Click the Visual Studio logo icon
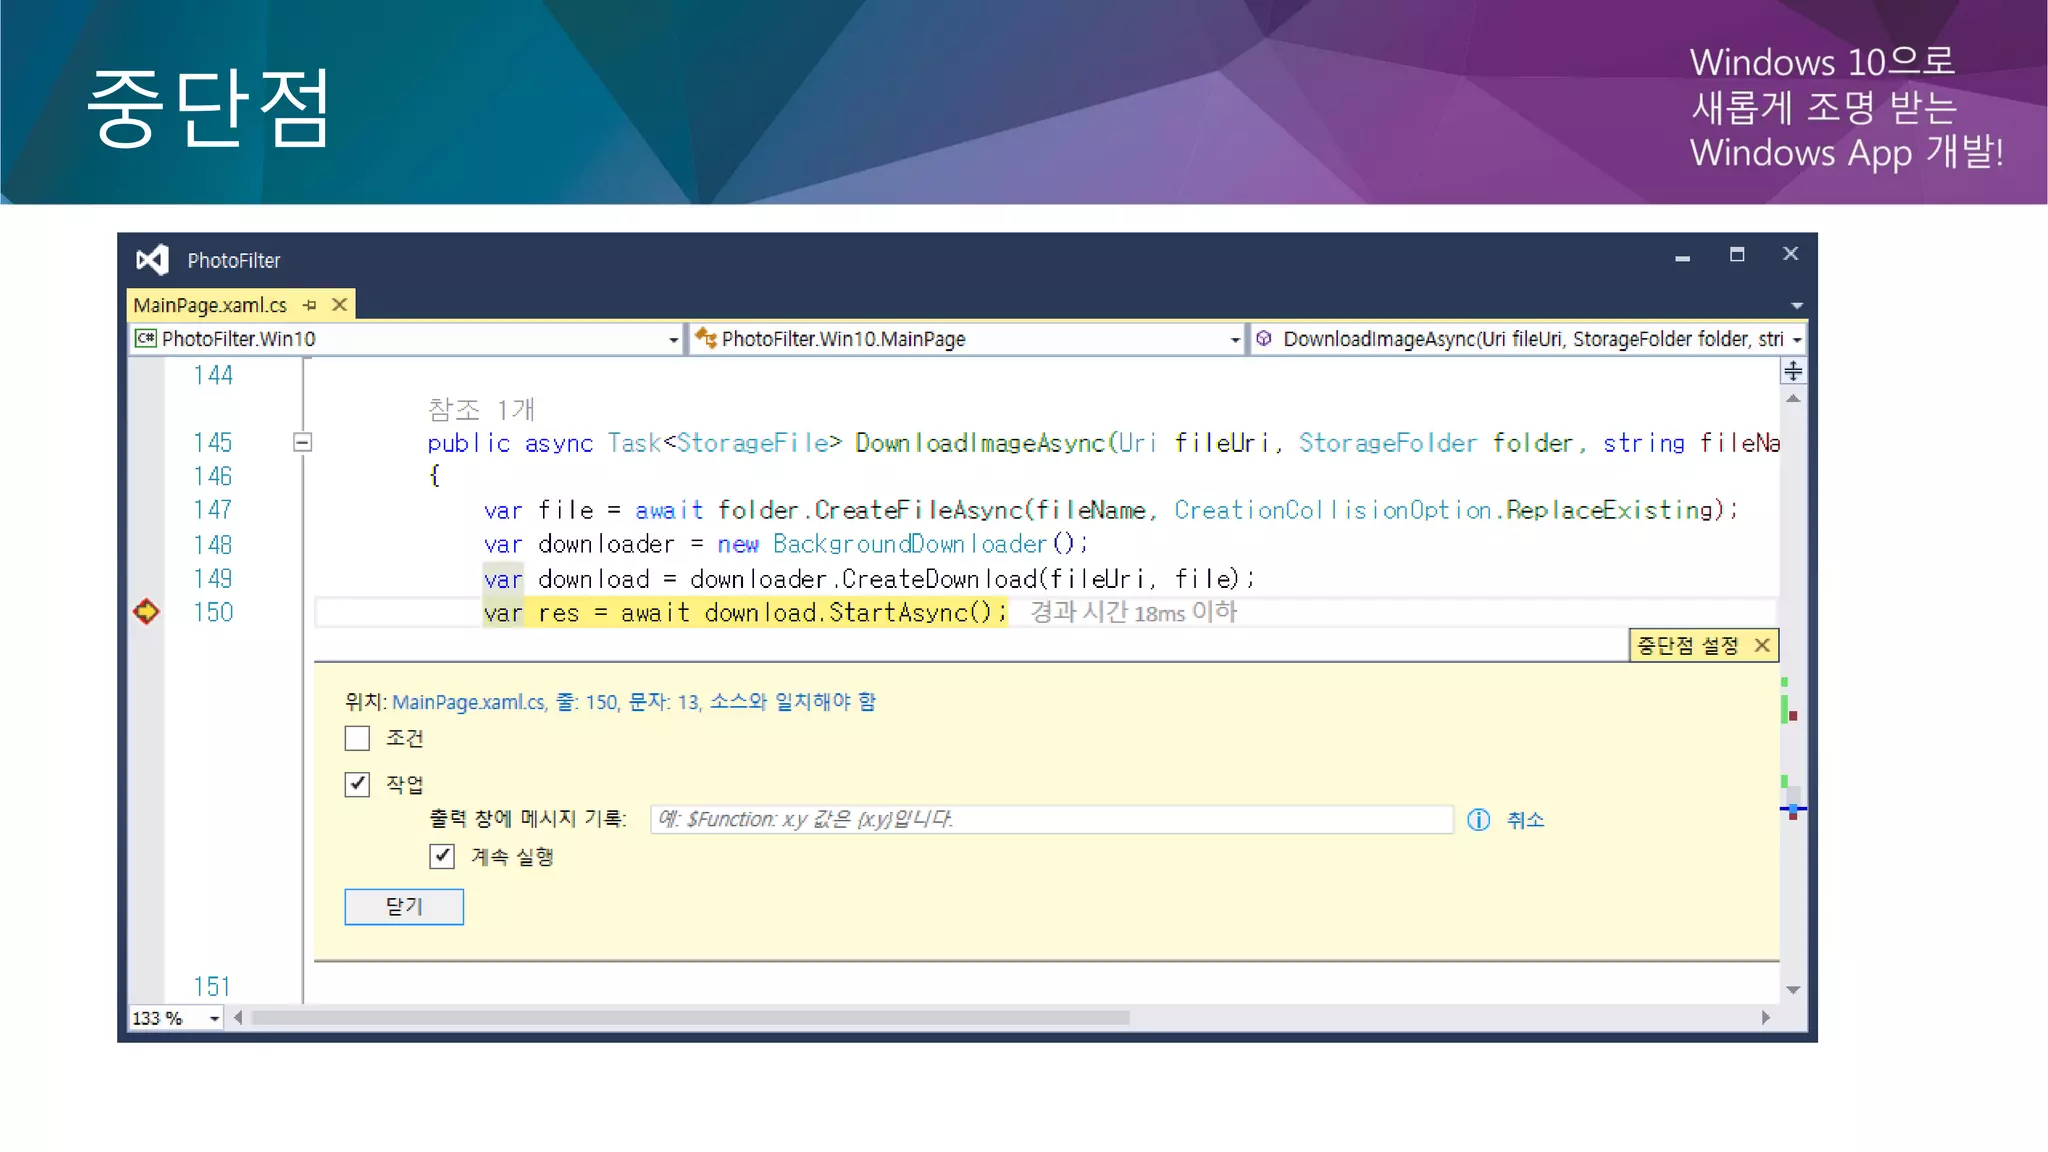 [152, 260]
